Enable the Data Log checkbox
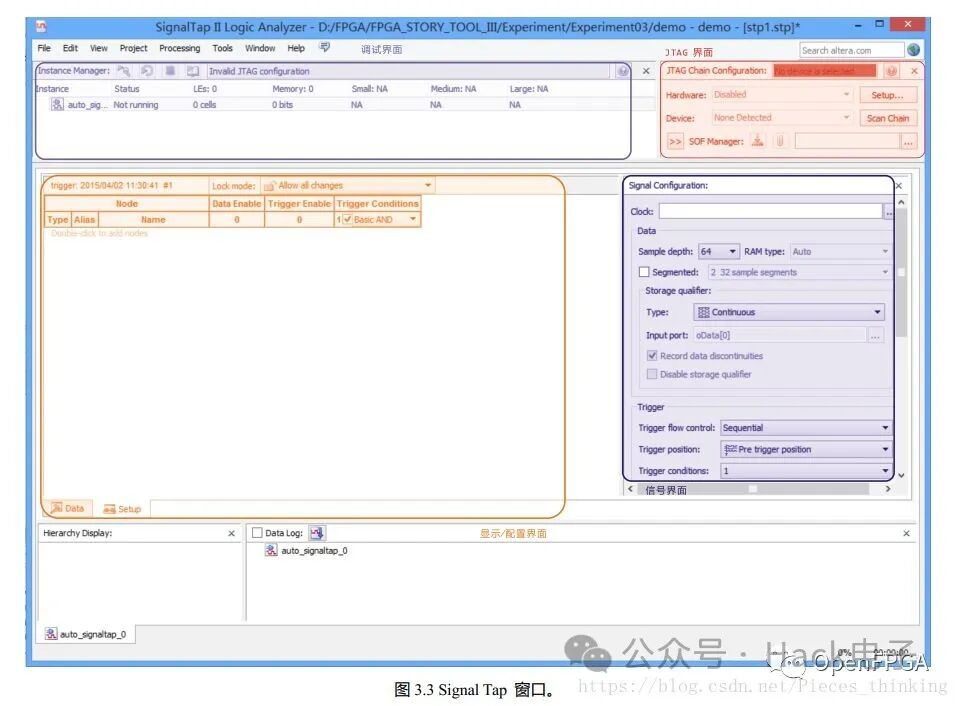This screenshot has width=959, height=706. pyautogui.click(x=257, y=534)
